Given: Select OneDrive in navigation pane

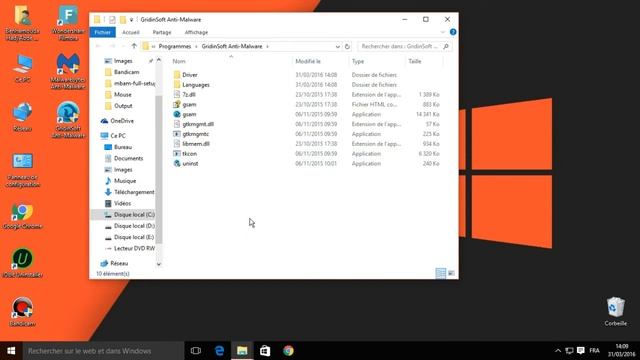Looking at the screenshot, I should (x=118, y=121).
